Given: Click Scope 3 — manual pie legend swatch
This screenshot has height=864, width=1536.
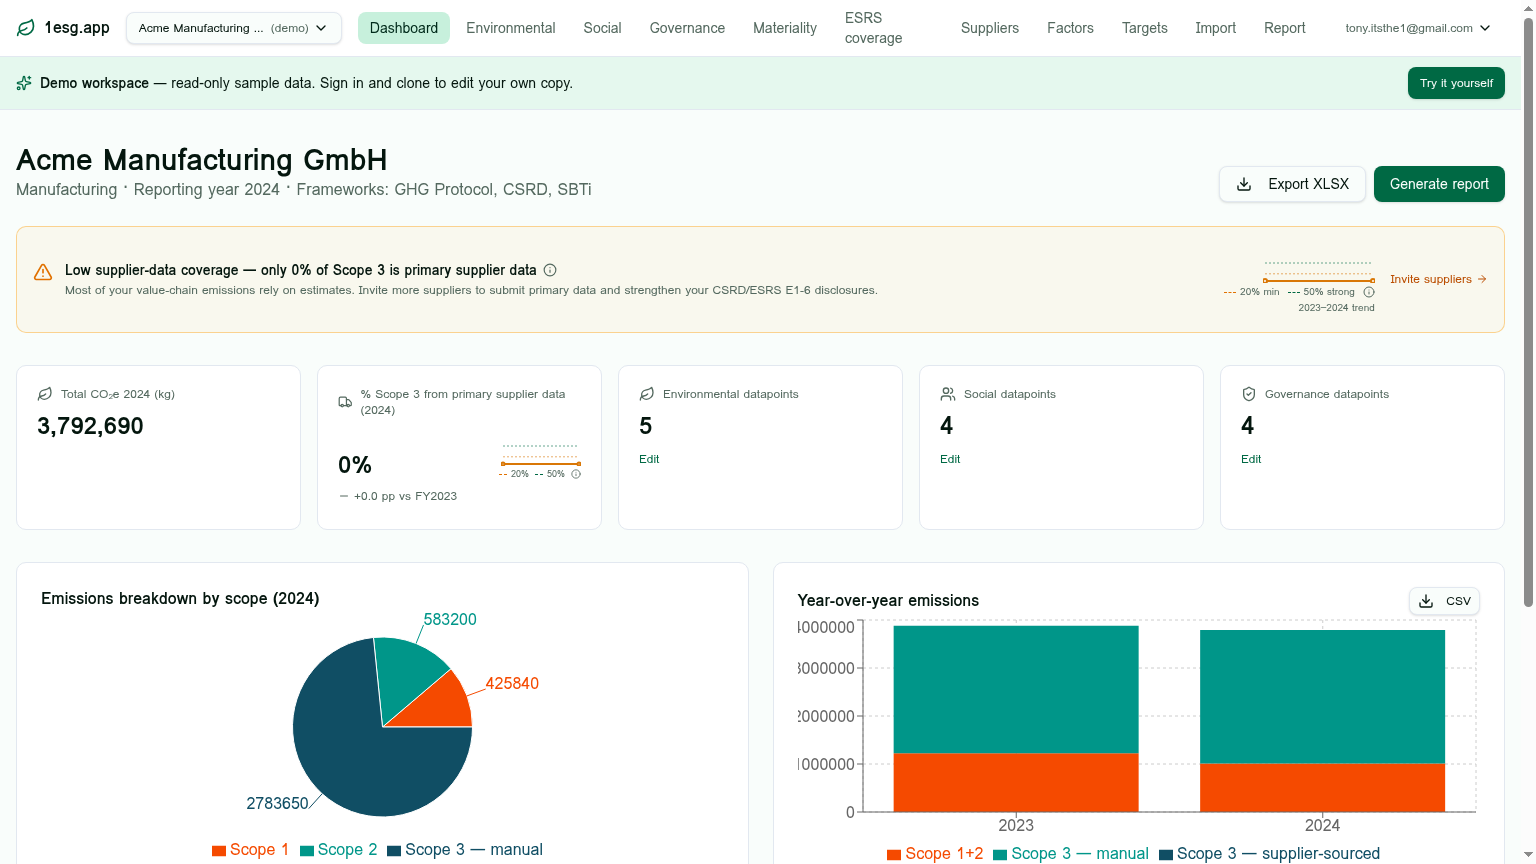Looking at the screenshot, I should pyautogui.click(x=394, y=851).
